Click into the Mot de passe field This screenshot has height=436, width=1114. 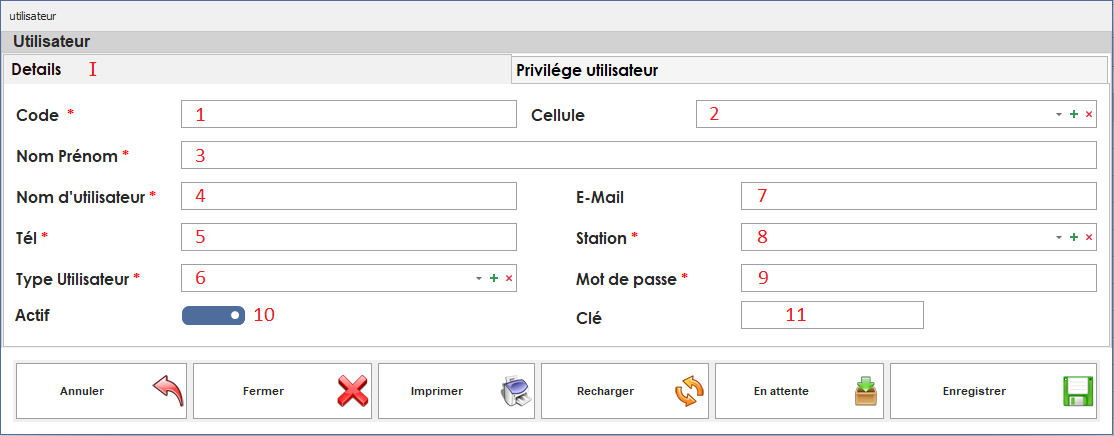click(x=918, y=278)
